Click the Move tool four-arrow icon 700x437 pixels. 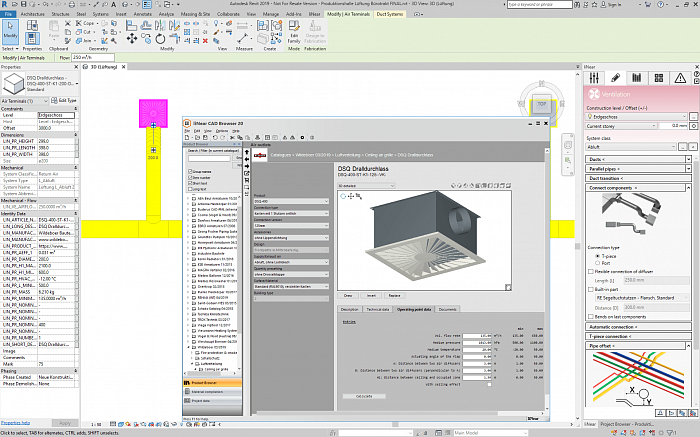[x=131, y=39]
